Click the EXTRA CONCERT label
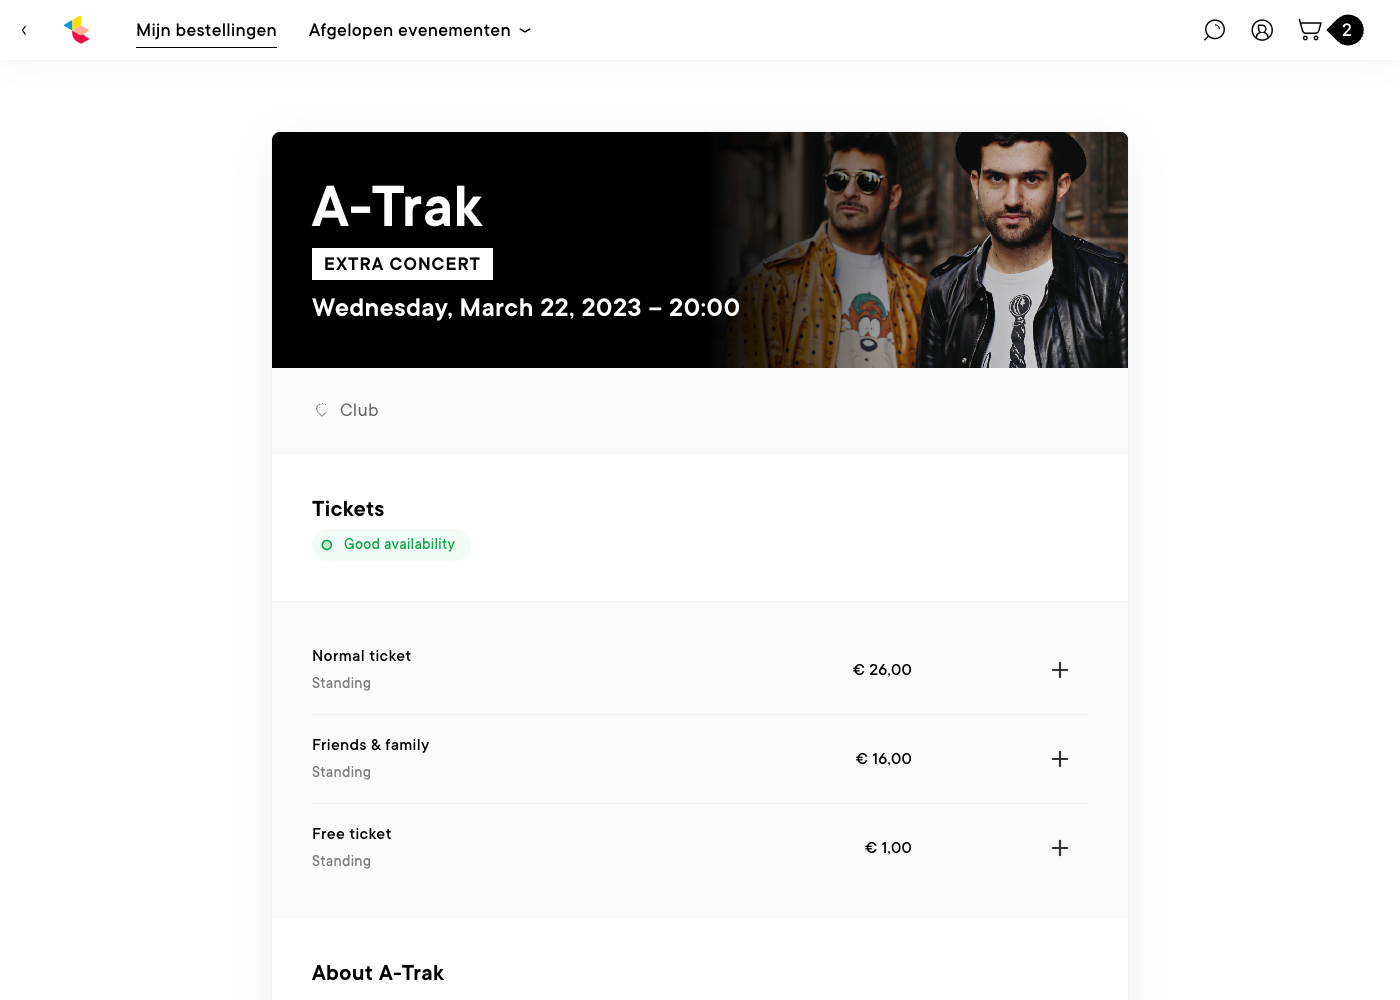Viewport: 1400px width, 1000px height. pyautogui.click(x=402, y=264)
